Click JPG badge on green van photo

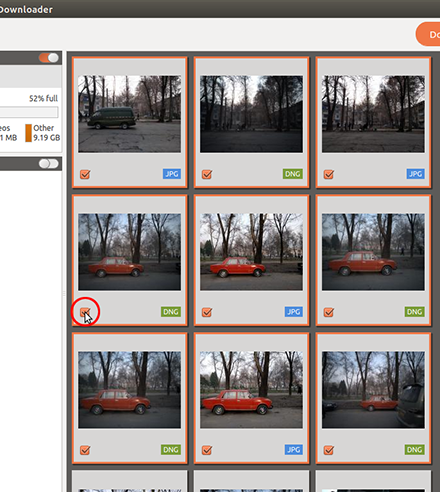click(x=172, y=174)
